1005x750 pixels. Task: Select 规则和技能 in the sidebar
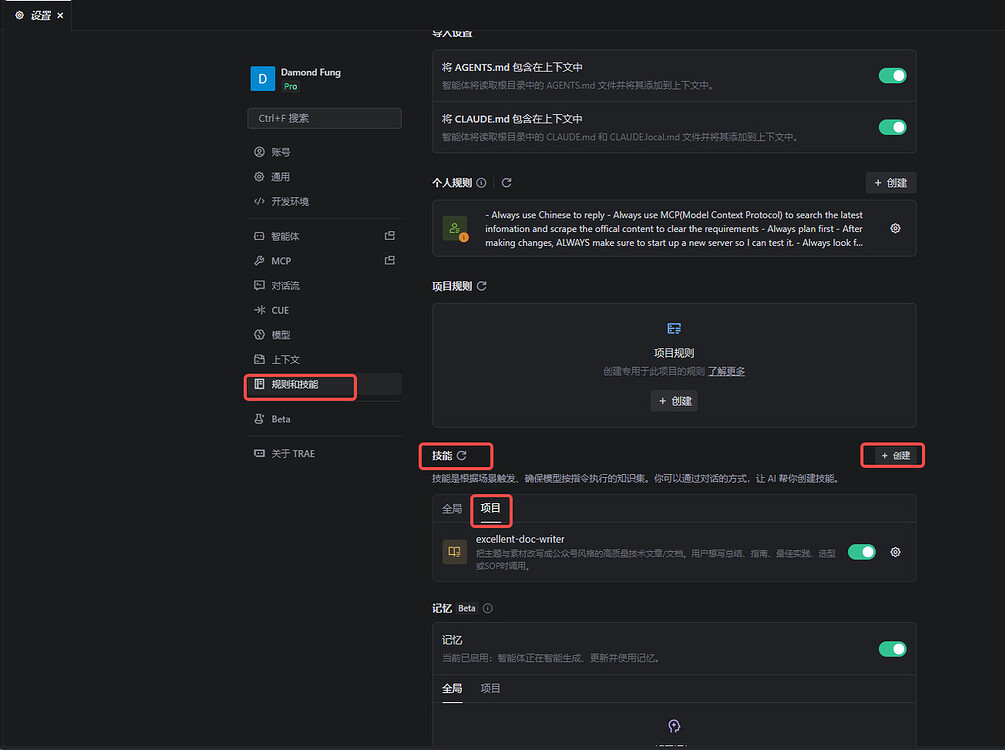(x=324, y=384)
